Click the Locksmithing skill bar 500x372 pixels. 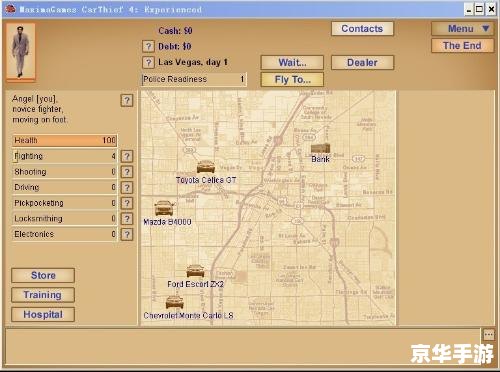pyautogui.click(x=65, y=219)
